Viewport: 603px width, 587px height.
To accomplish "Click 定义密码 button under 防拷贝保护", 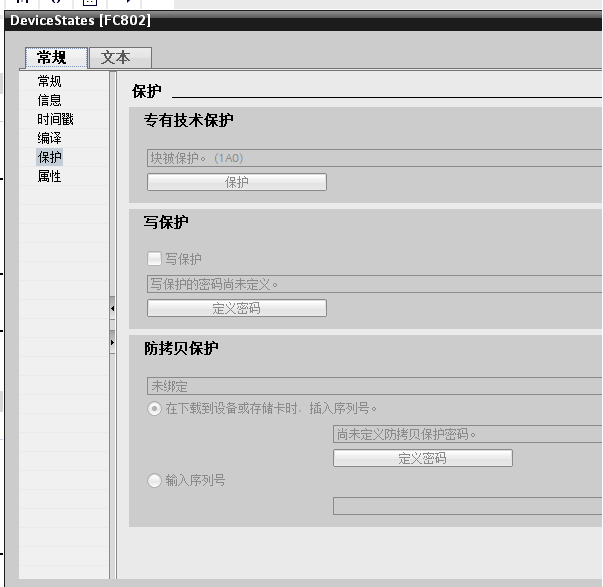I will (422, 458).
